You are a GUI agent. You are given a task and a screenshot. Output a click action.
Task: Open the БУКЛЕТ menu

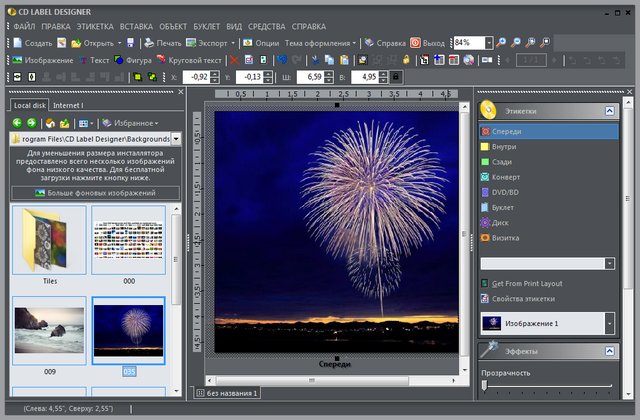coord(206,25)
